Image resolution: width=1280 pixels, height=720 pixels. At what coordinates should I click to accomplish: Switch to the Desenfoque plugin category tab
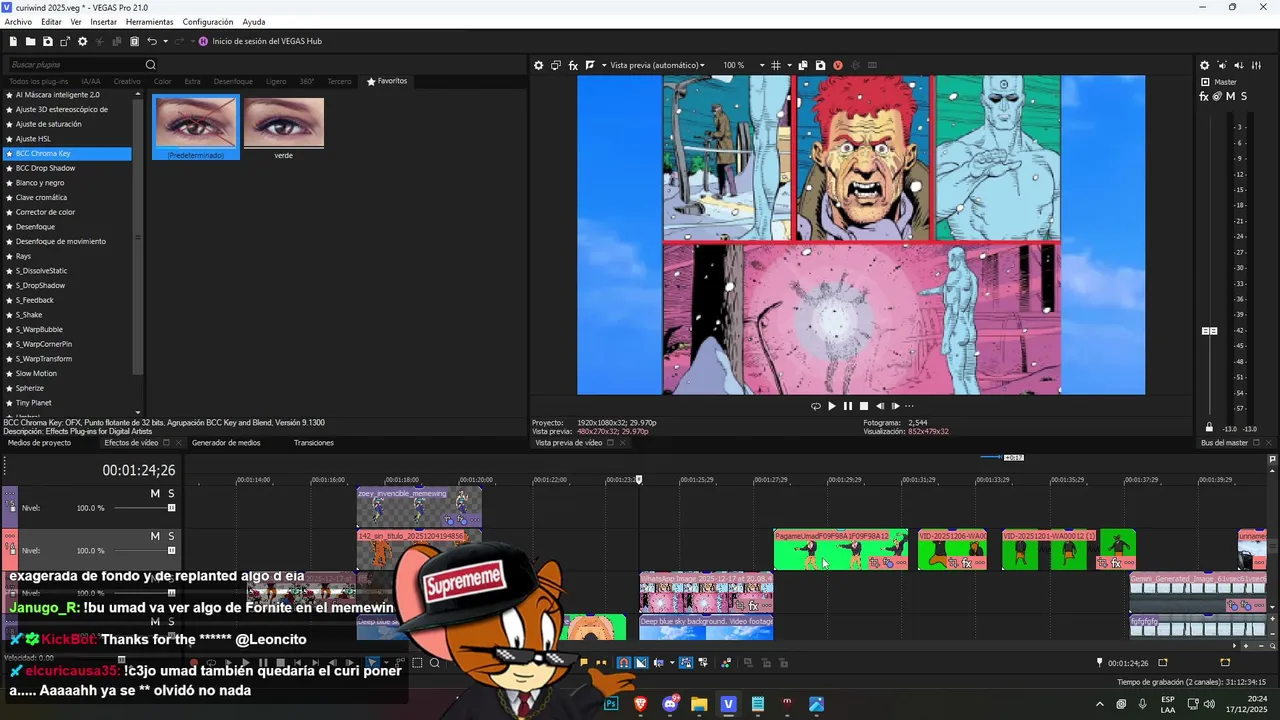(x=233, y=81)
